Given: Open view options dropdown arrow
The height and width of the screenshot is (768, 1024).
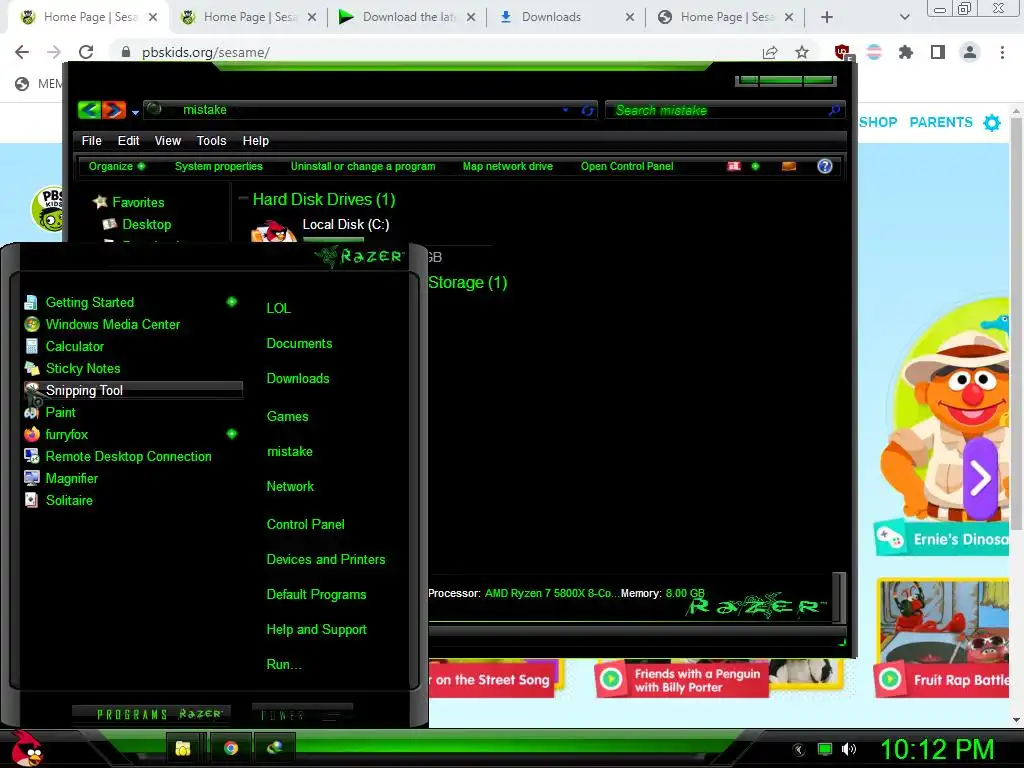Looking at the screenshot, I should click(756, 166).
